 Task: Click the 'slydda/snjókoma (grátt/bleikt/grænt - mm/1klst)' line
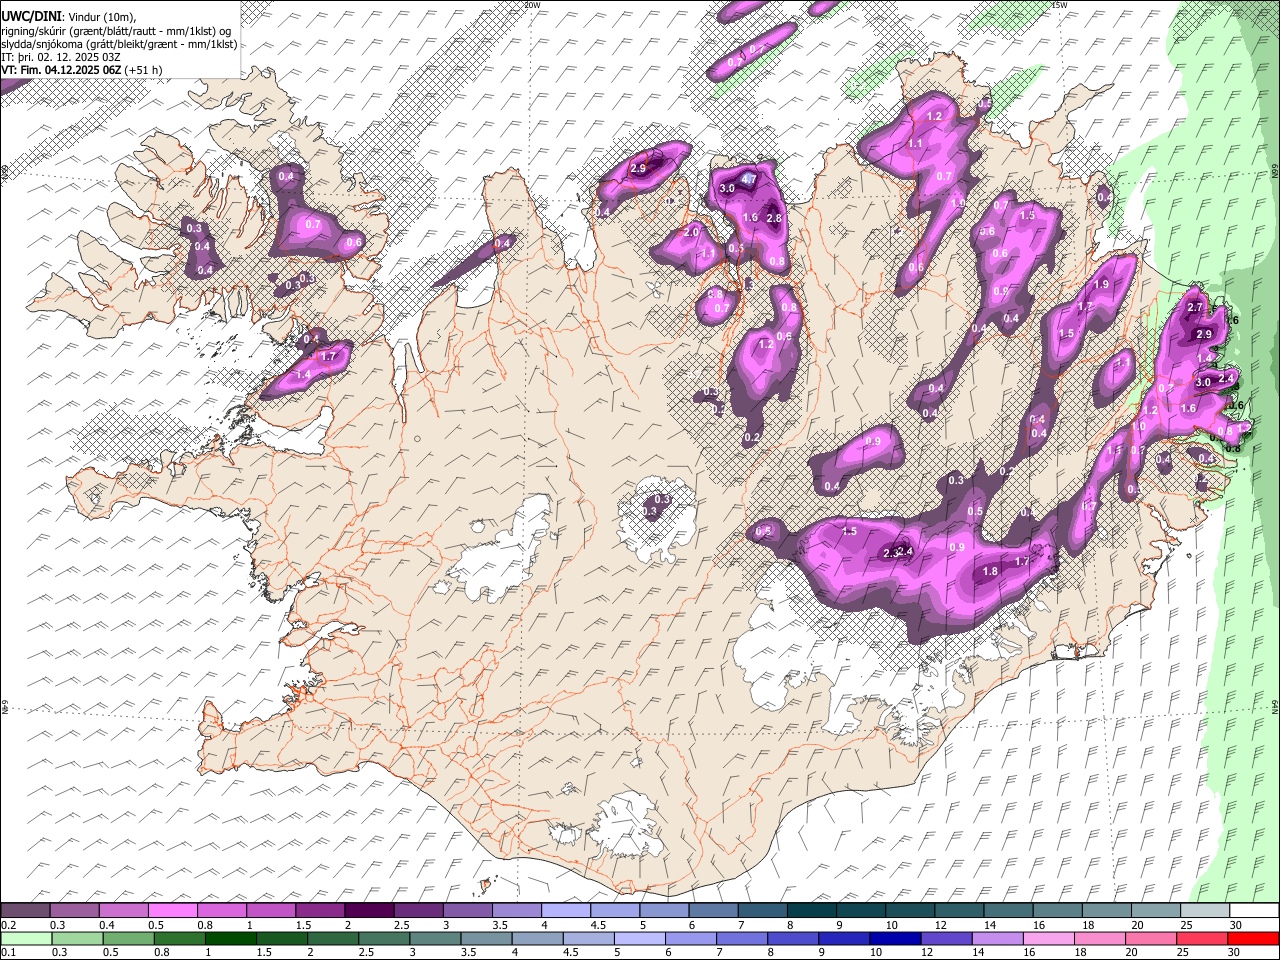tap(119, 44)
